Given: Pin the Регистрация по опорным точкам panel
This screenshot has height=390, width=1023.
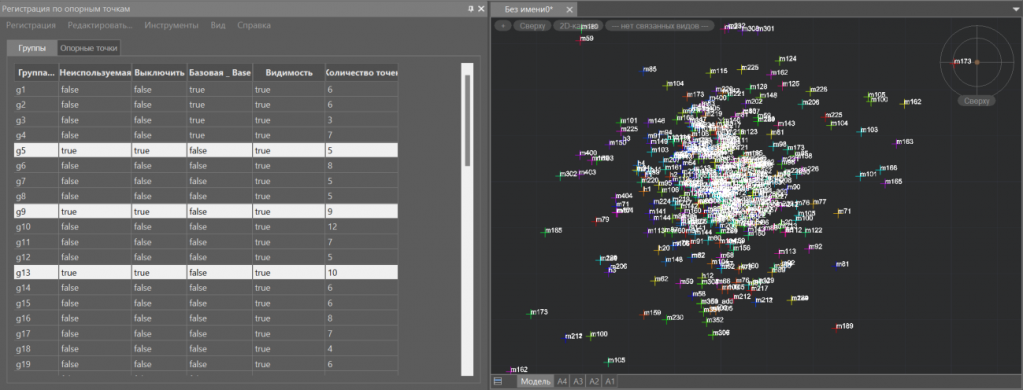Looking at the screenshot, I should (470, 9).
